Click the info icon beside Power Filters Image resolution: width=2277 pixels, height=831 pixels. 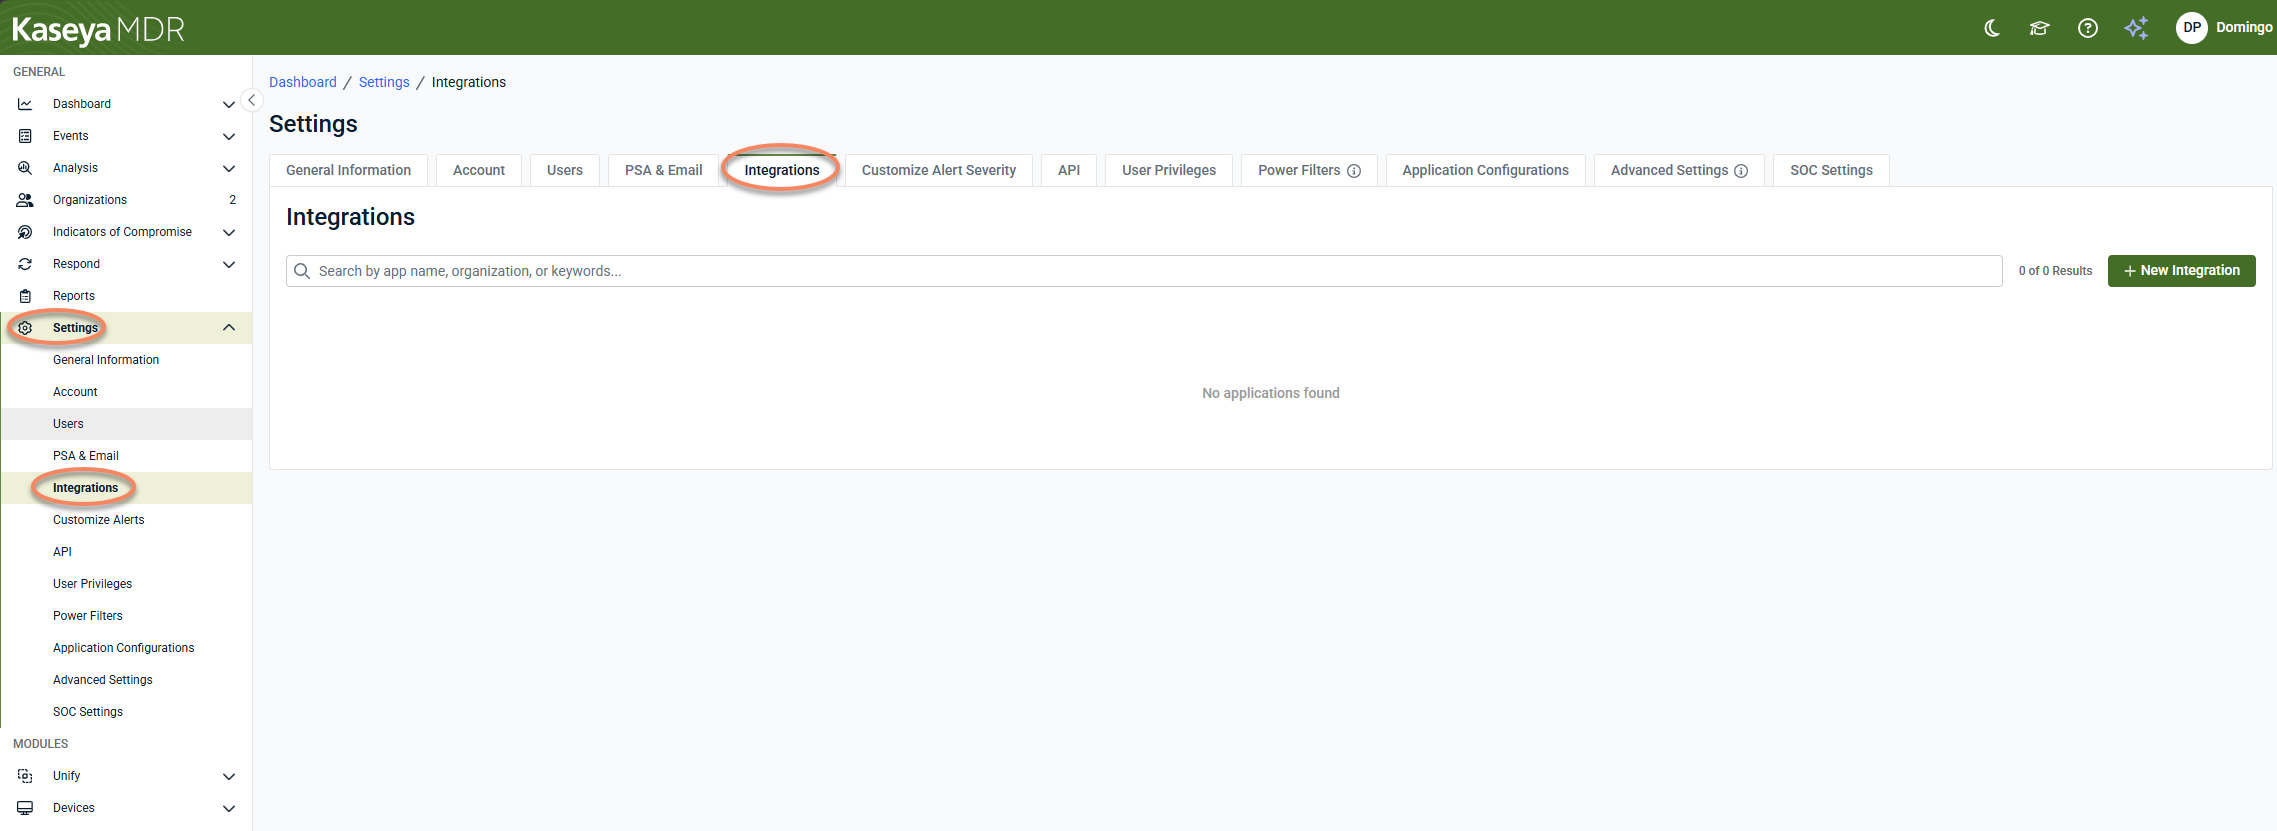coord(1354,171)
